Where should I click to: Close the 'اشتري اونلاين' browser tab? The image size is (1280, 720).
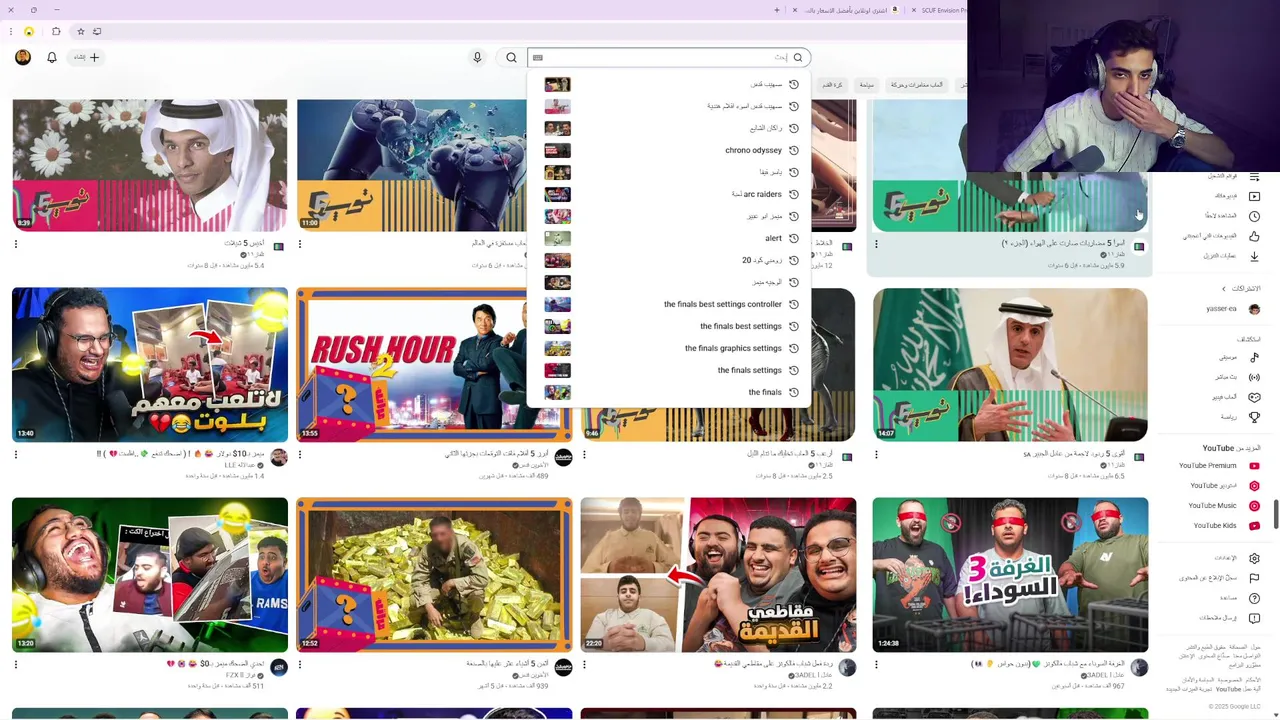795,10
